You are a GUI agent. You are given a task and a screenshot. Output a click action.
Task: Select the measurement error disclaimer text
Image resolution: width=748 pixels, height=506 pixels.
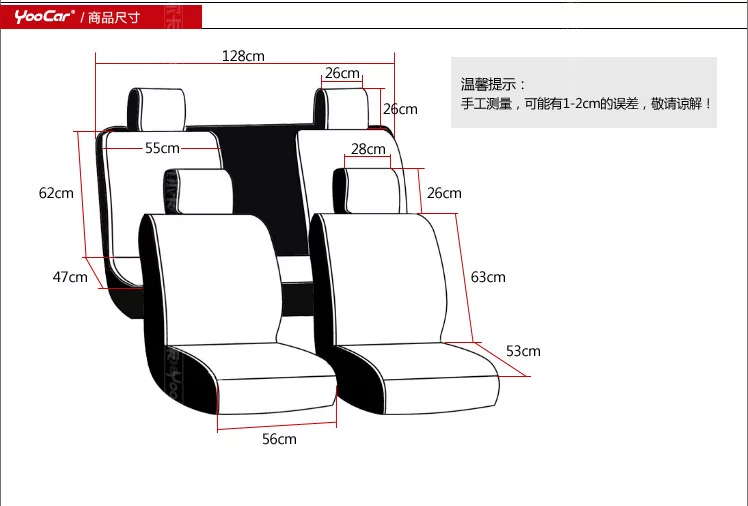(x=586, y=104)
